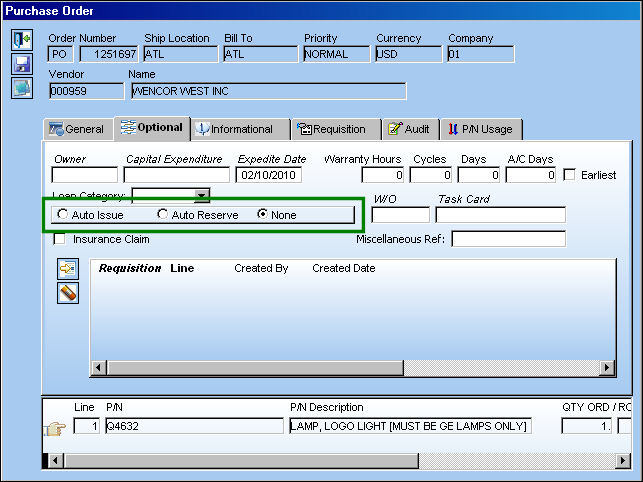Viewport: 643px width, 482px height.
Task: Enable the Earliest checkbox
Action: click(569, 175)
